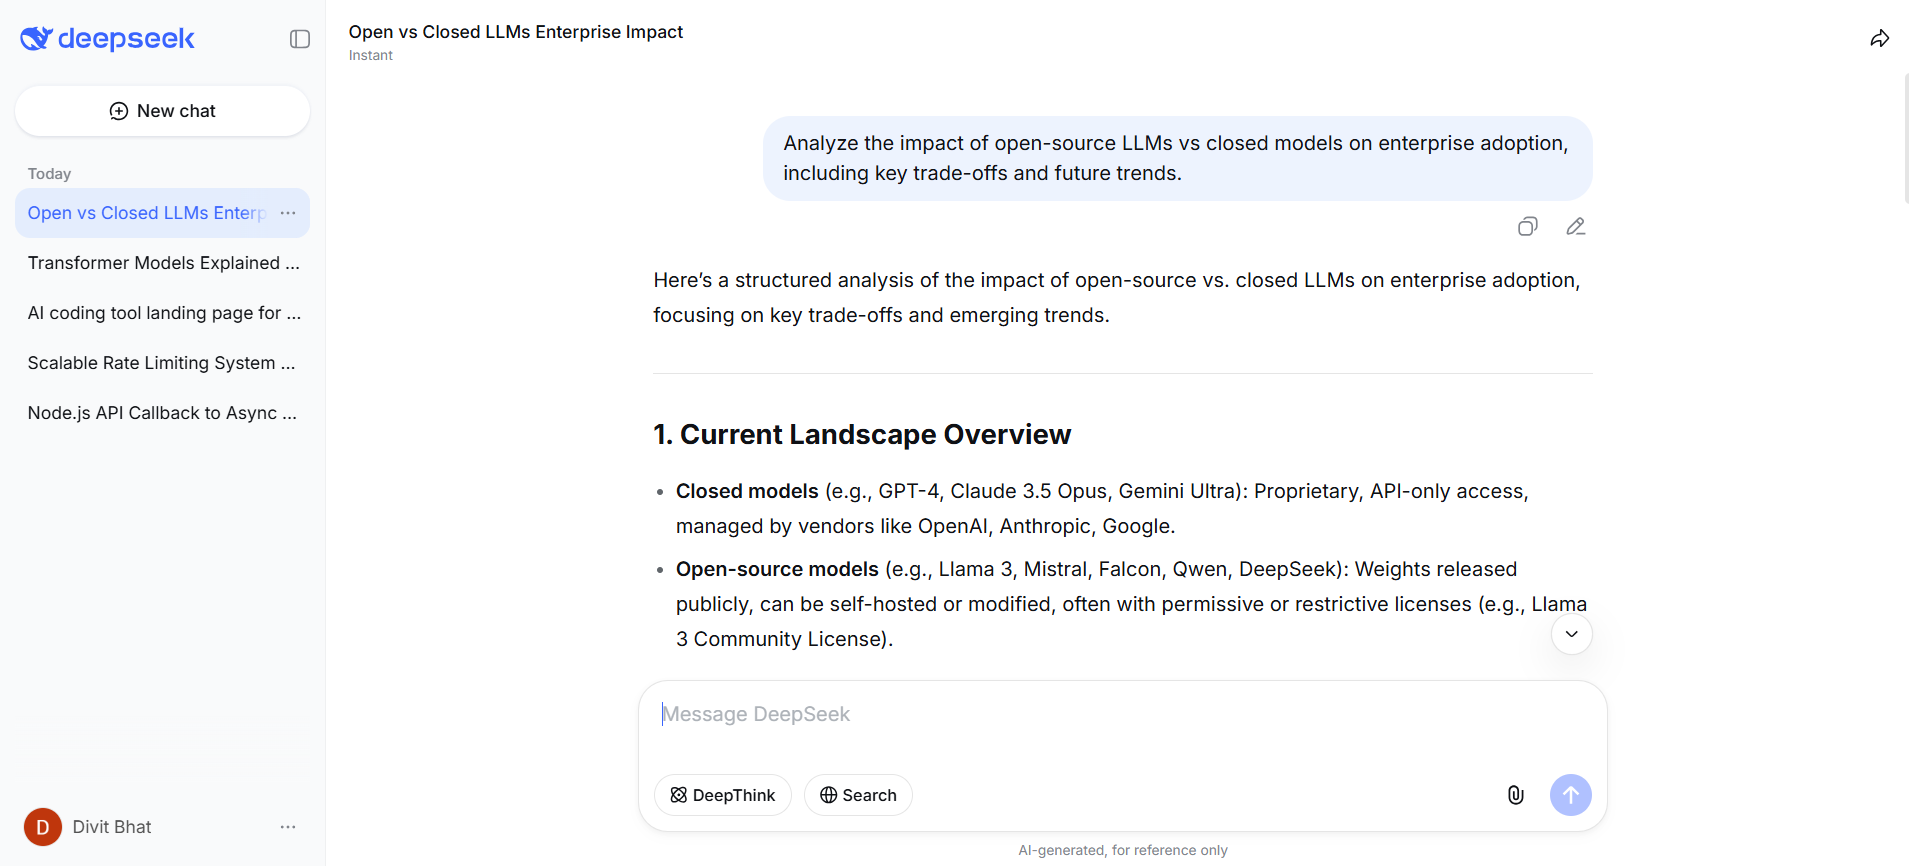
Task: Click the Today section label
Action: 50,174
